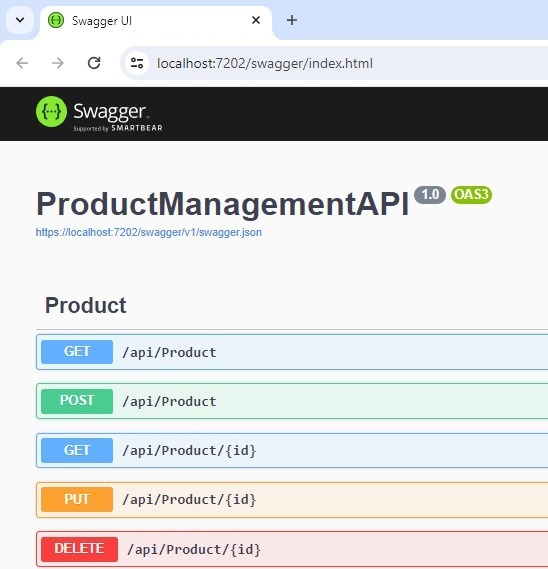This screenshot has width=548, height=569.
Task: Open the tab search dropdown chevron
Action: pos(20,20)
